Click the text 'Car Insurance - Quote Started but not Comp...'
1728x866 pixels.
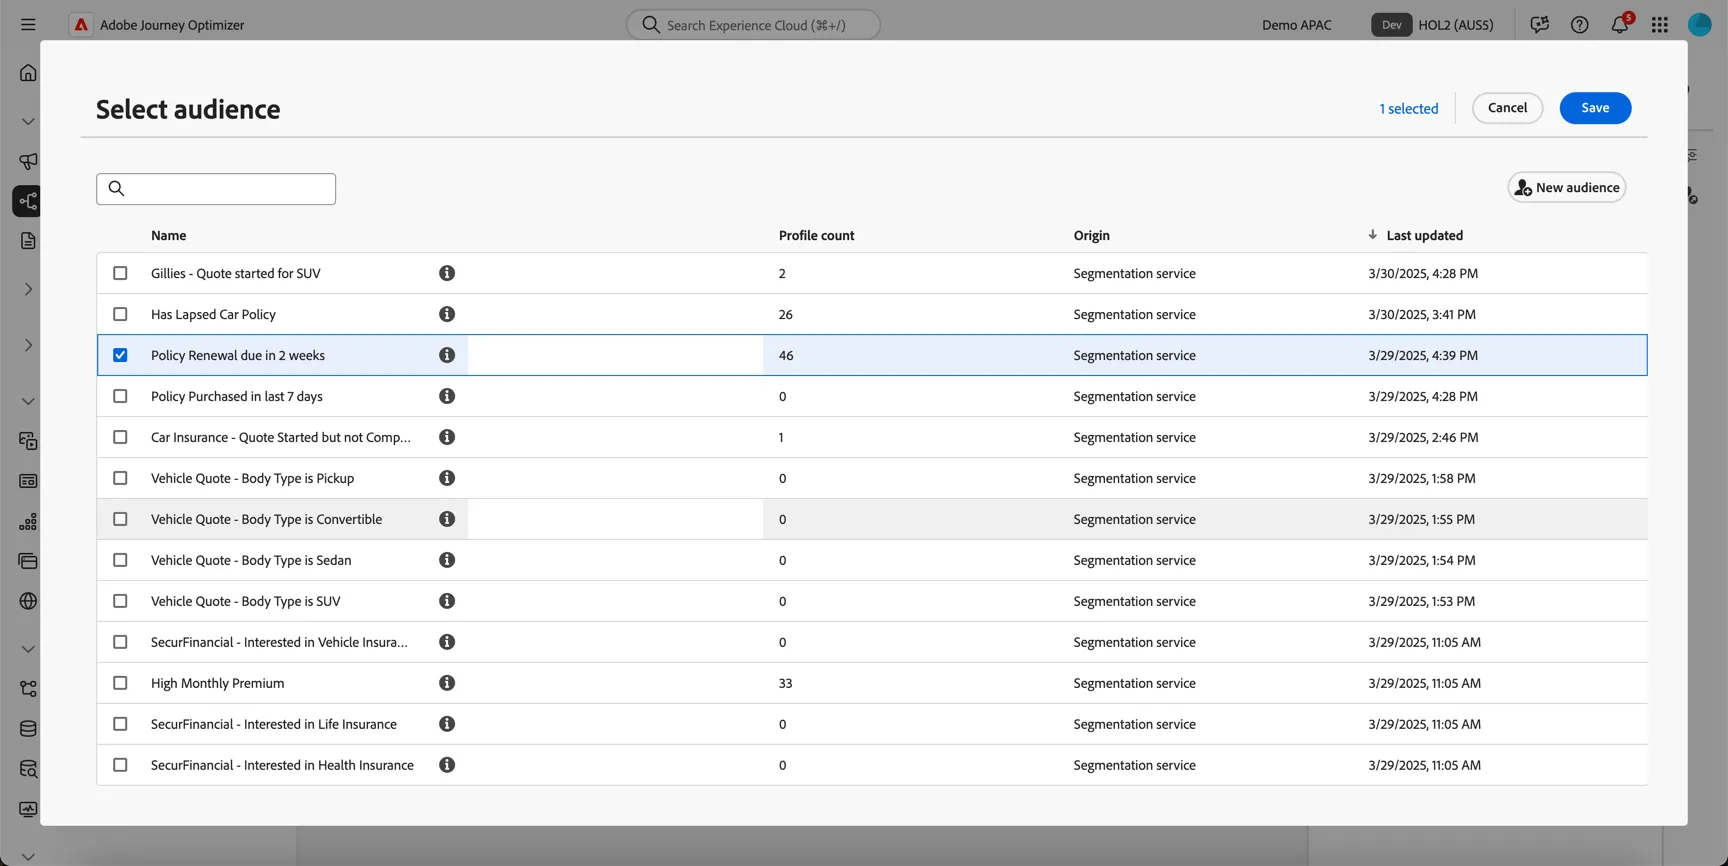[x=281, y=437]
